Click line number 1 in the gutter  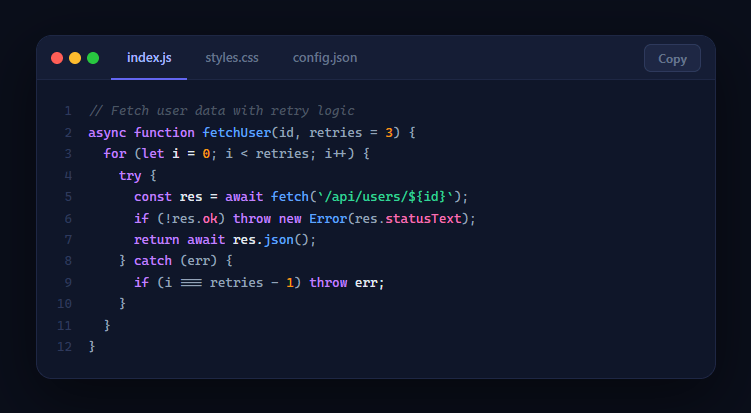[x=68, y=111]
